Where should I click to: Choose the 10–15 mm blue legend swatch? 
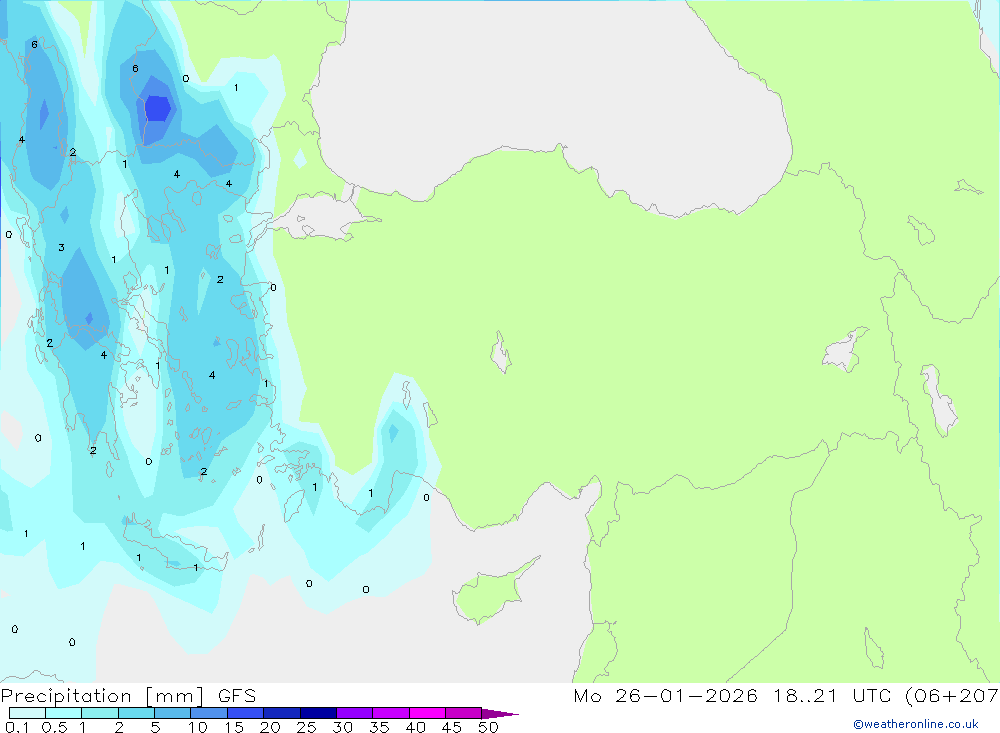point(209,713)
